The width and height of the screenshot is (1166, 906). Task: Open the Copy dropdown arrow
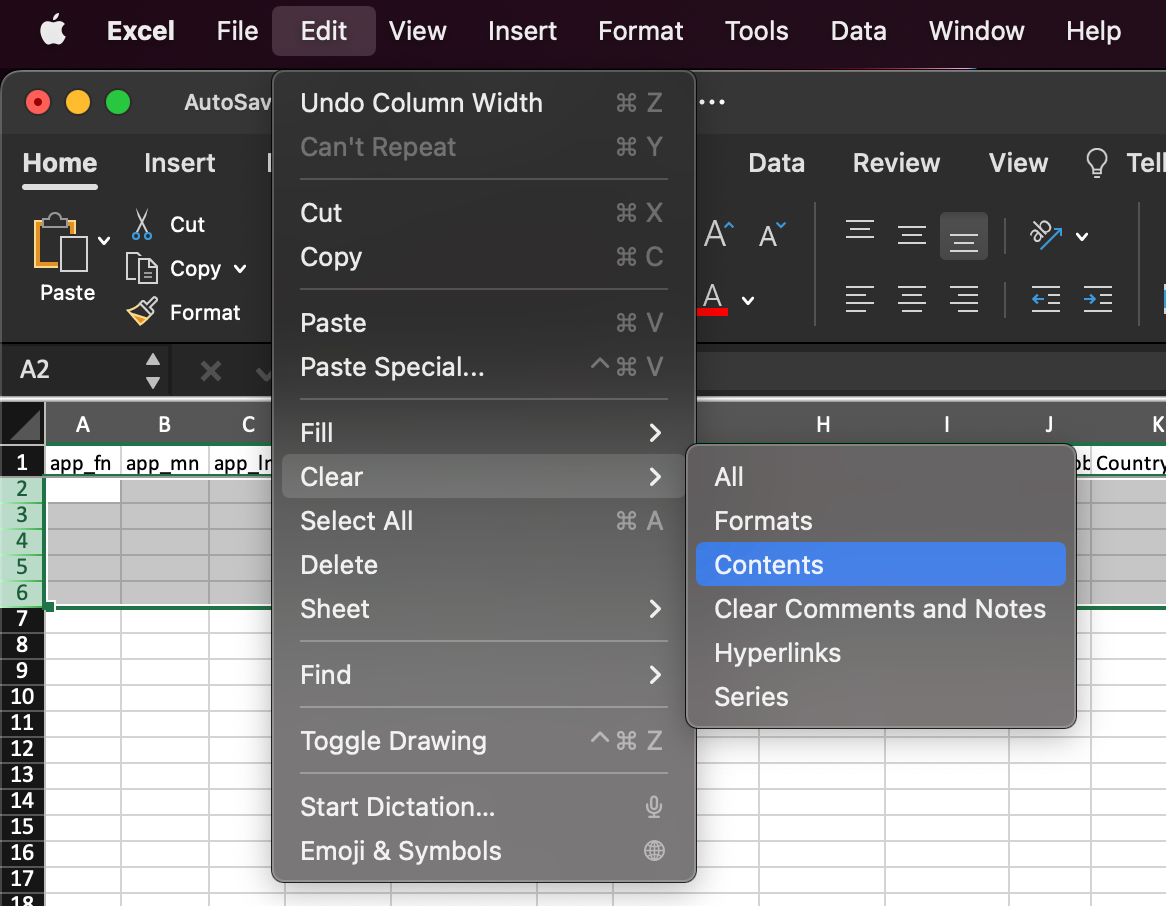[240, 269]
